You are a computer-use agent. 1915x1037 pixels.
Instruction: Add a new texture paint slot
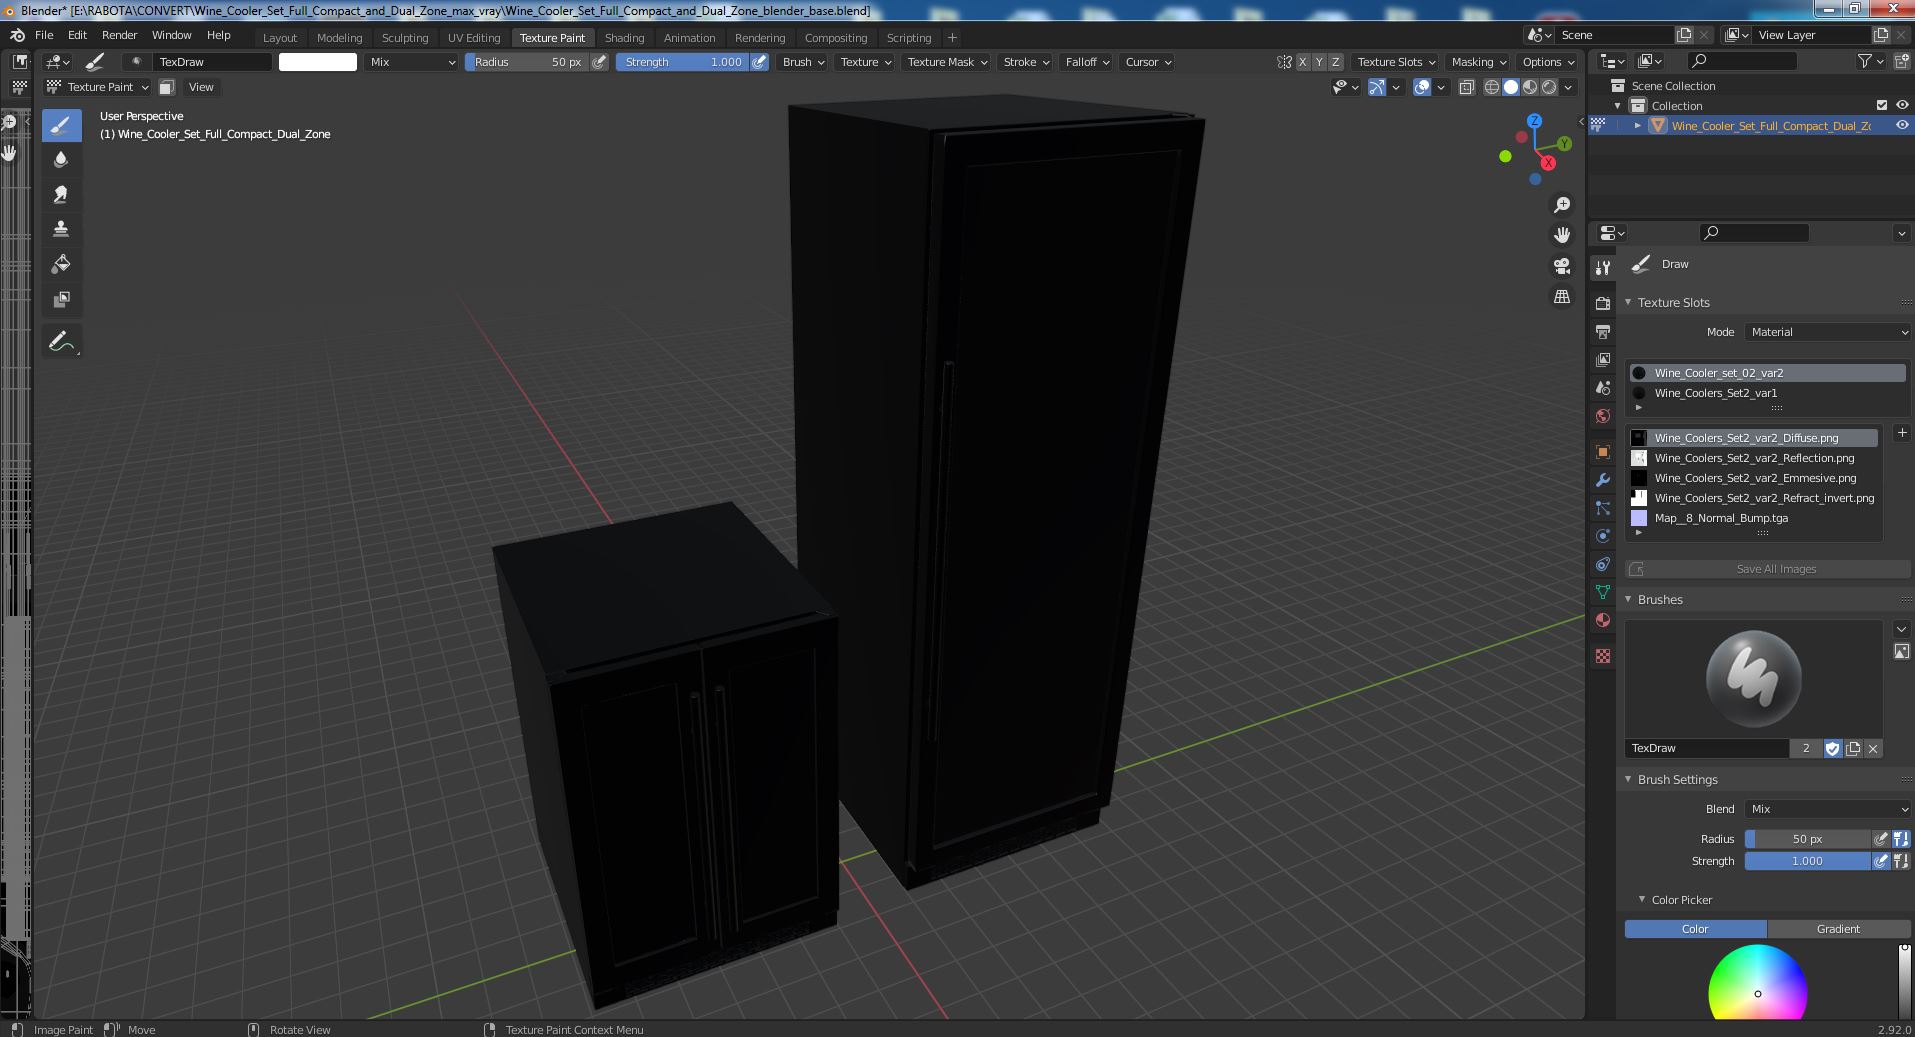pyautogui.click(x=1901, y=433)
